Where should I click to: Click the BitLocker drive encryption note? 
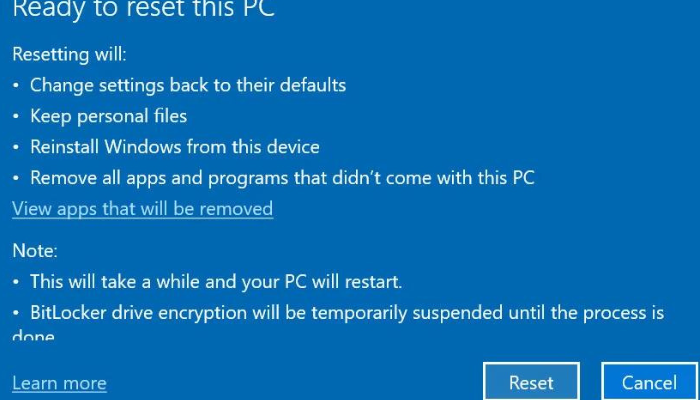point(347,313)
